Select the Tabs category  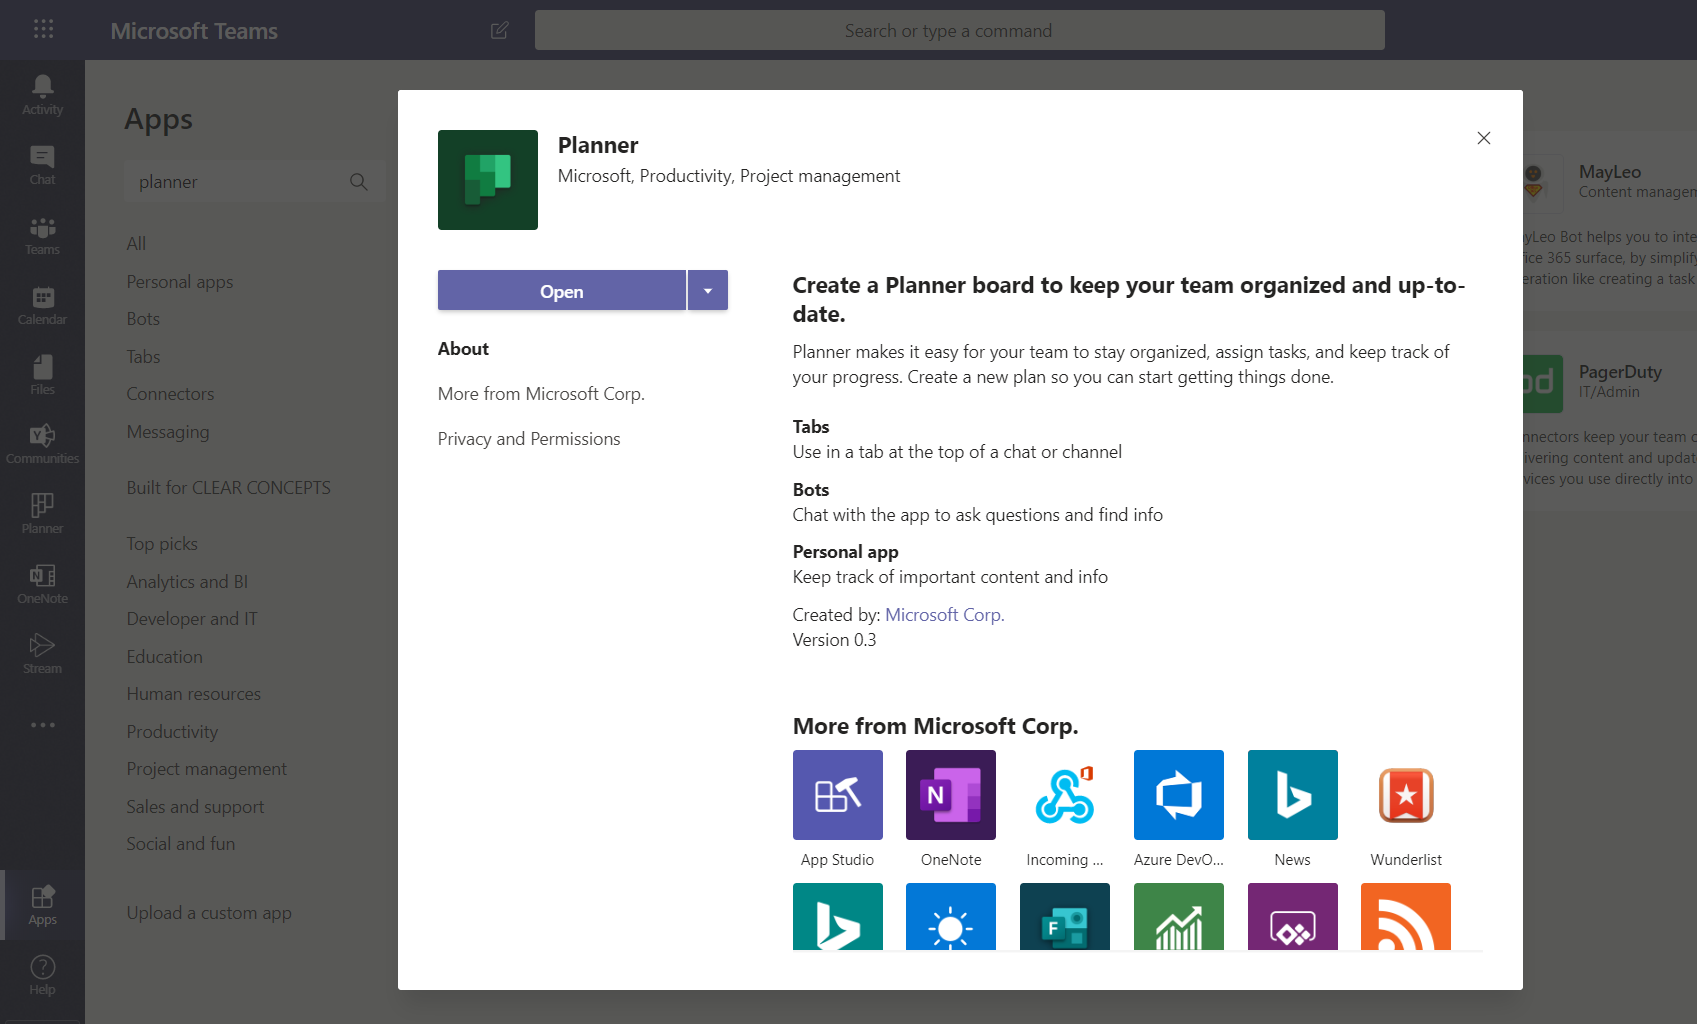143,357
